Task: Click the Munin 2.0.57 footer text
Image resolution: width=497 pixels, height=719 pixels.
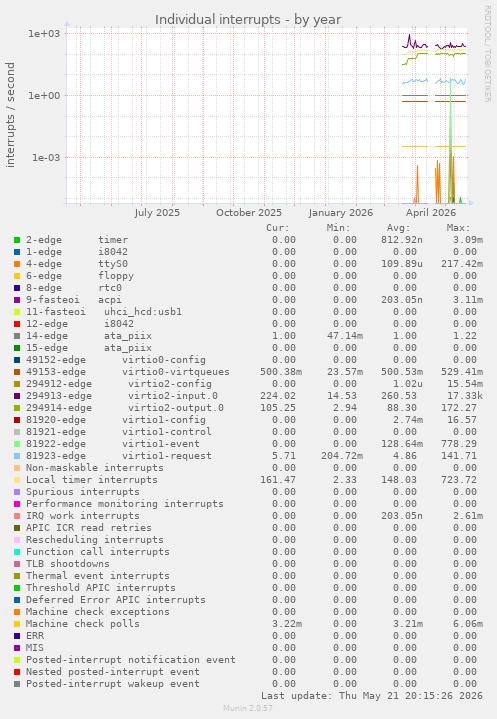Action: (x=248, y=708)
